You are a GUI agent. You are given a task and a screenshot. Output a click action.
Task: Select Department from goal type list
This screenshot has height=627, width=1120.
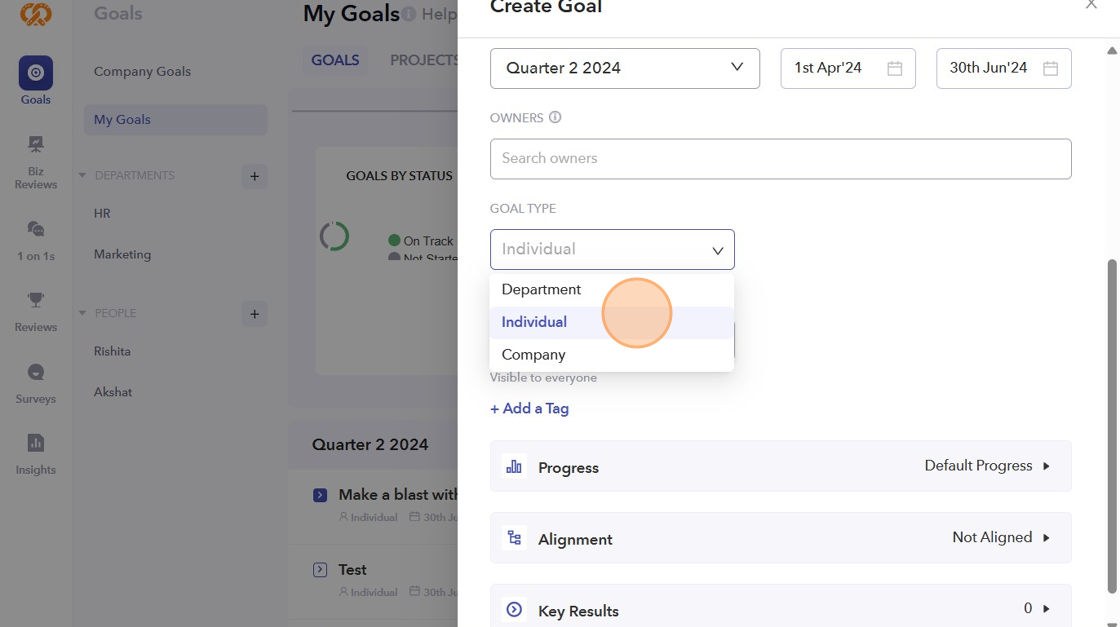click(541, 290)
